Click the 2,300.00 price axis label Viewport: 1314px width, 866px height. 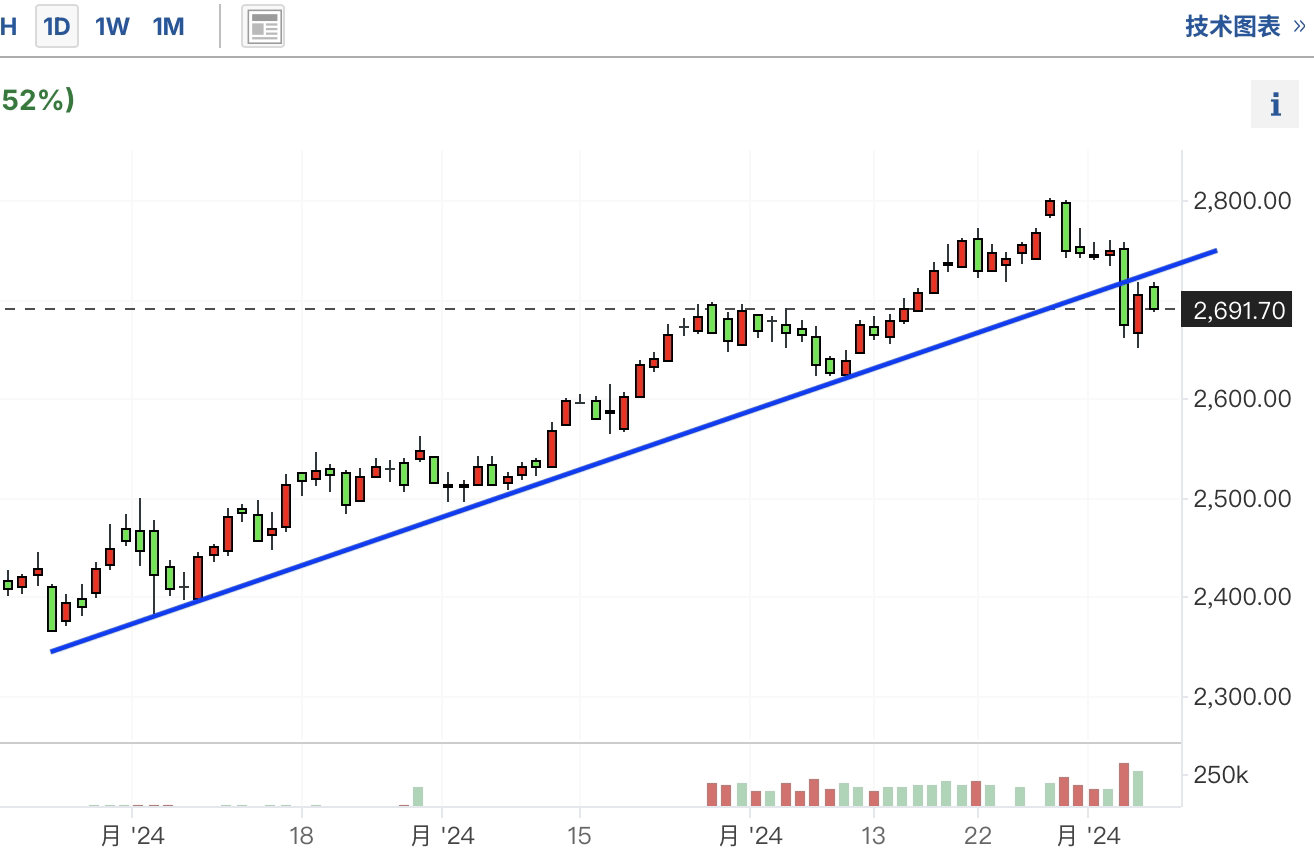[x=1242, y=696]
